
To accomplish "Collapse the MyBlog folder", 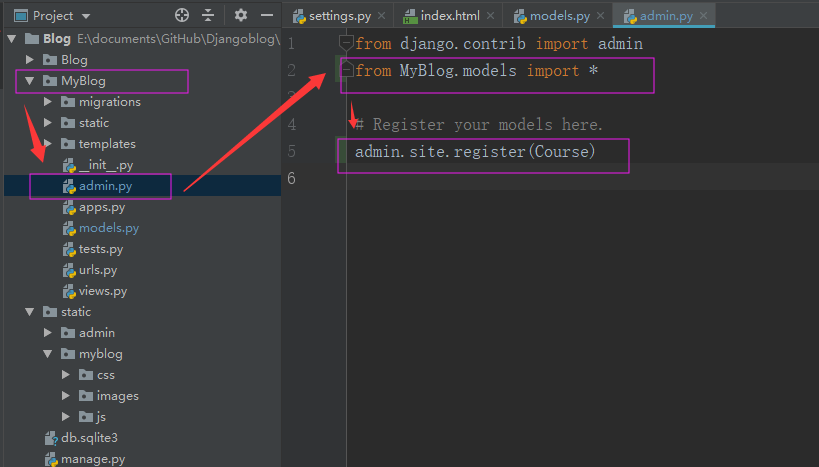I will (30, 80).
